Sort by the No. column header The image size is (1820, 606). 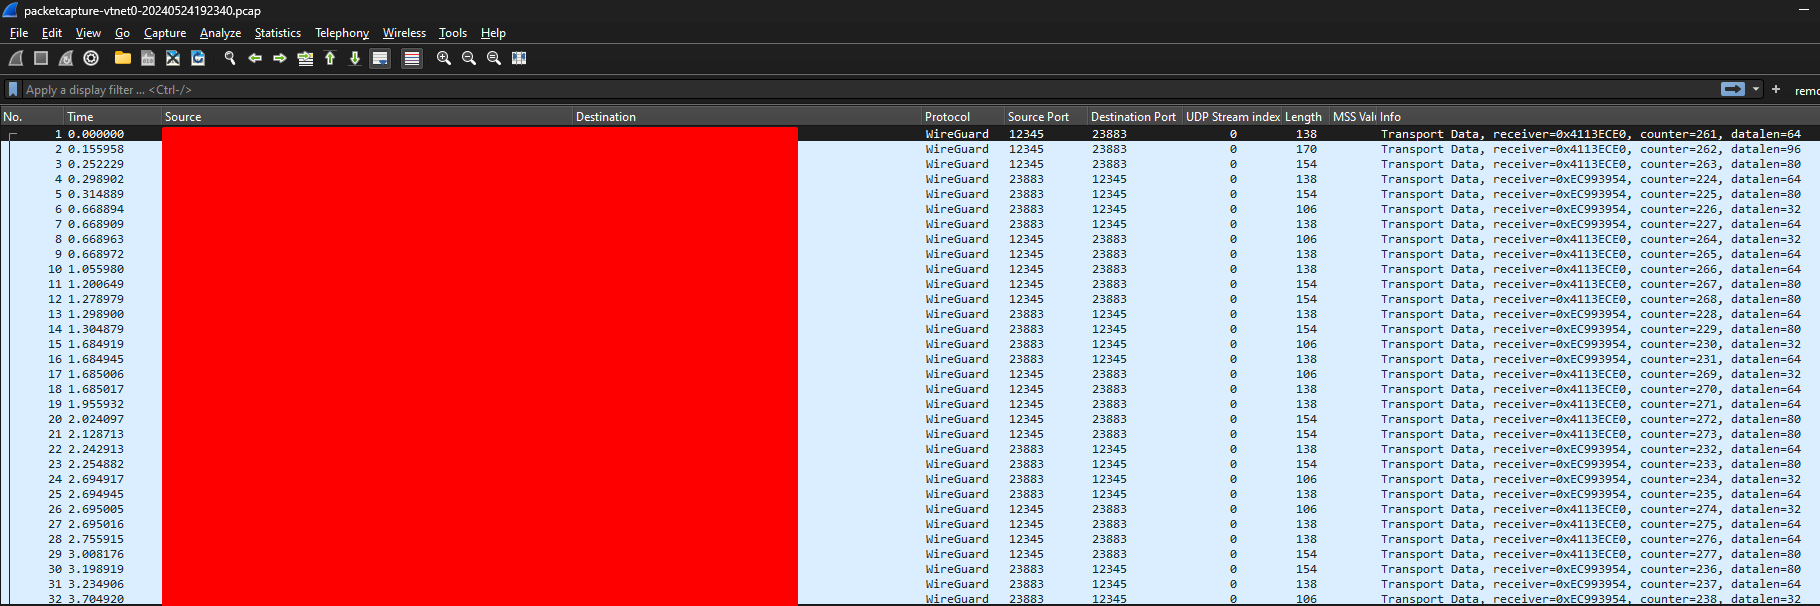pyautogui.click(x=32, y=117)
